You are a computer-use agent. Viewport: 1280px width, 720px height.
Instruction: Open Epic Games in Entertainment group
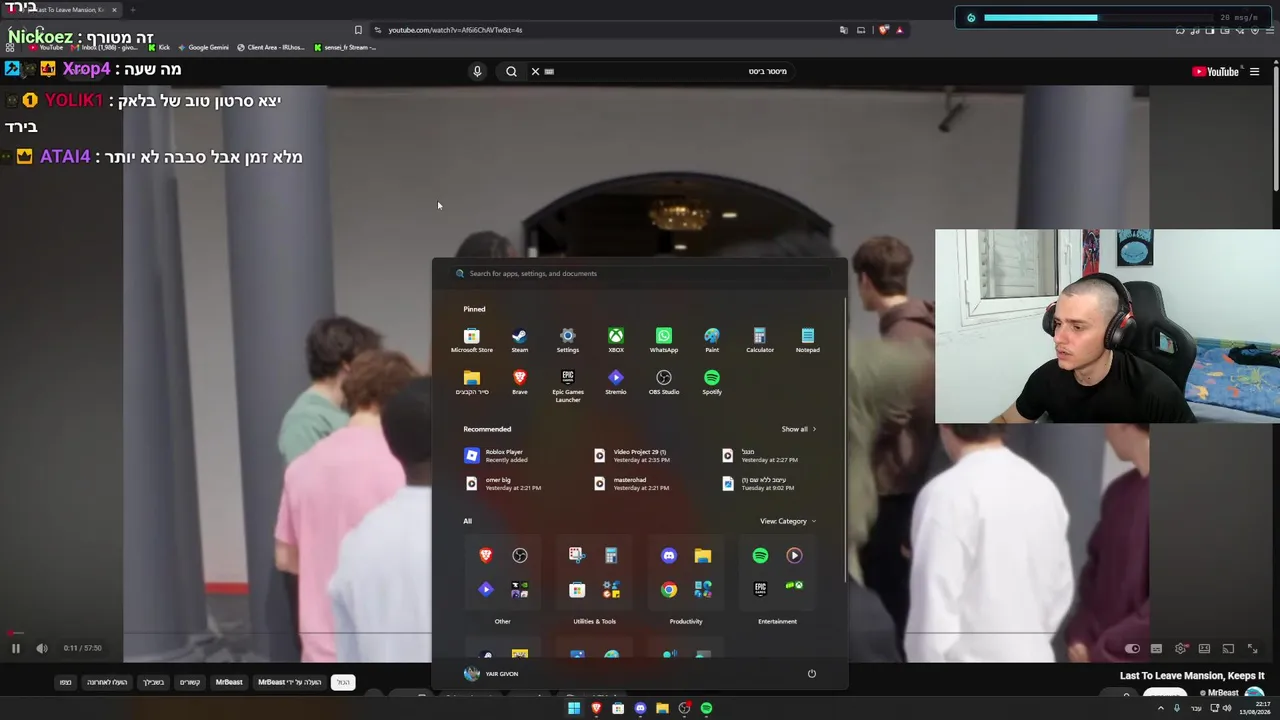click(760, 589)
